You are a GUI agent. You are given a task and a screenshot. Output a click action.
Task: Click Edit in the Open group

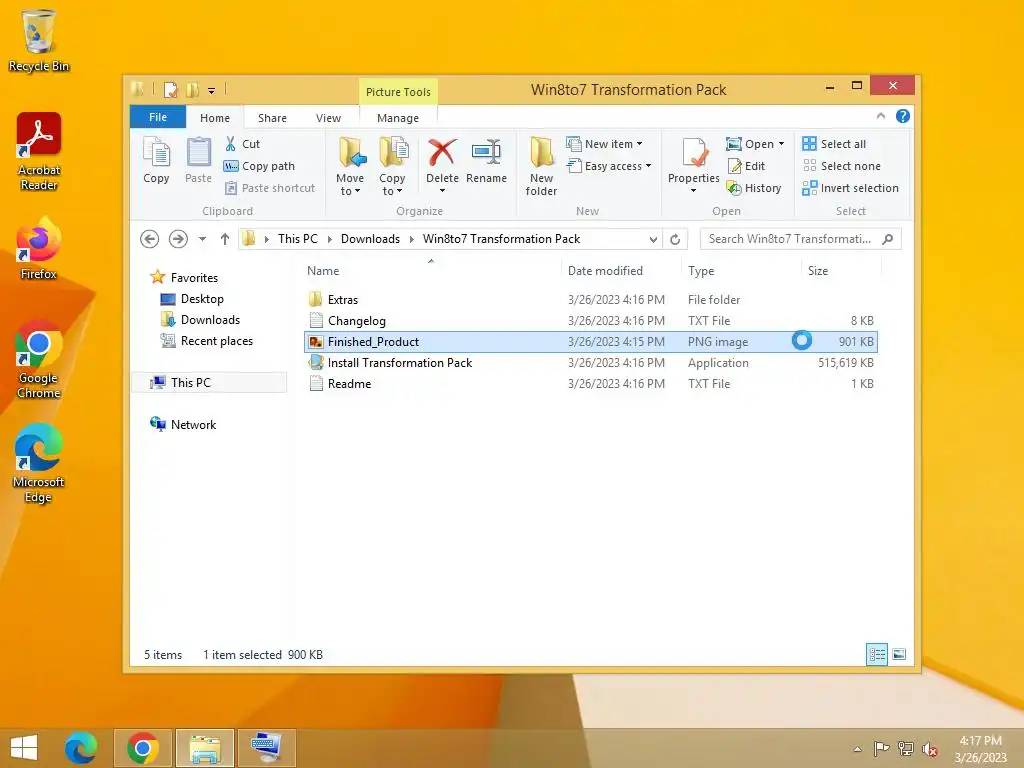pos(746,166)
